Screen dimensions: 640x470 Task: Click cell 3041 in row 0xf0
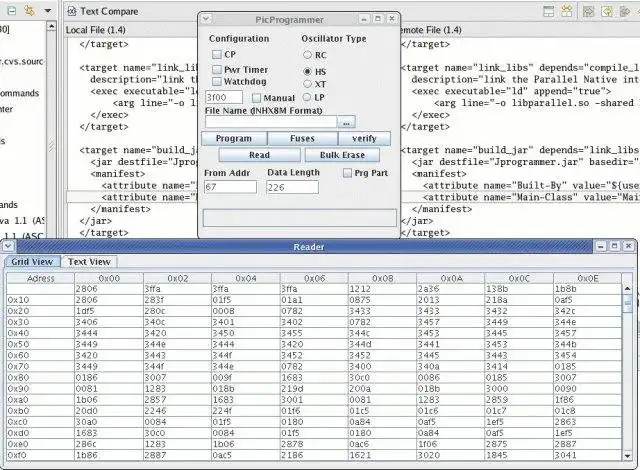click(x=587, y=455)
